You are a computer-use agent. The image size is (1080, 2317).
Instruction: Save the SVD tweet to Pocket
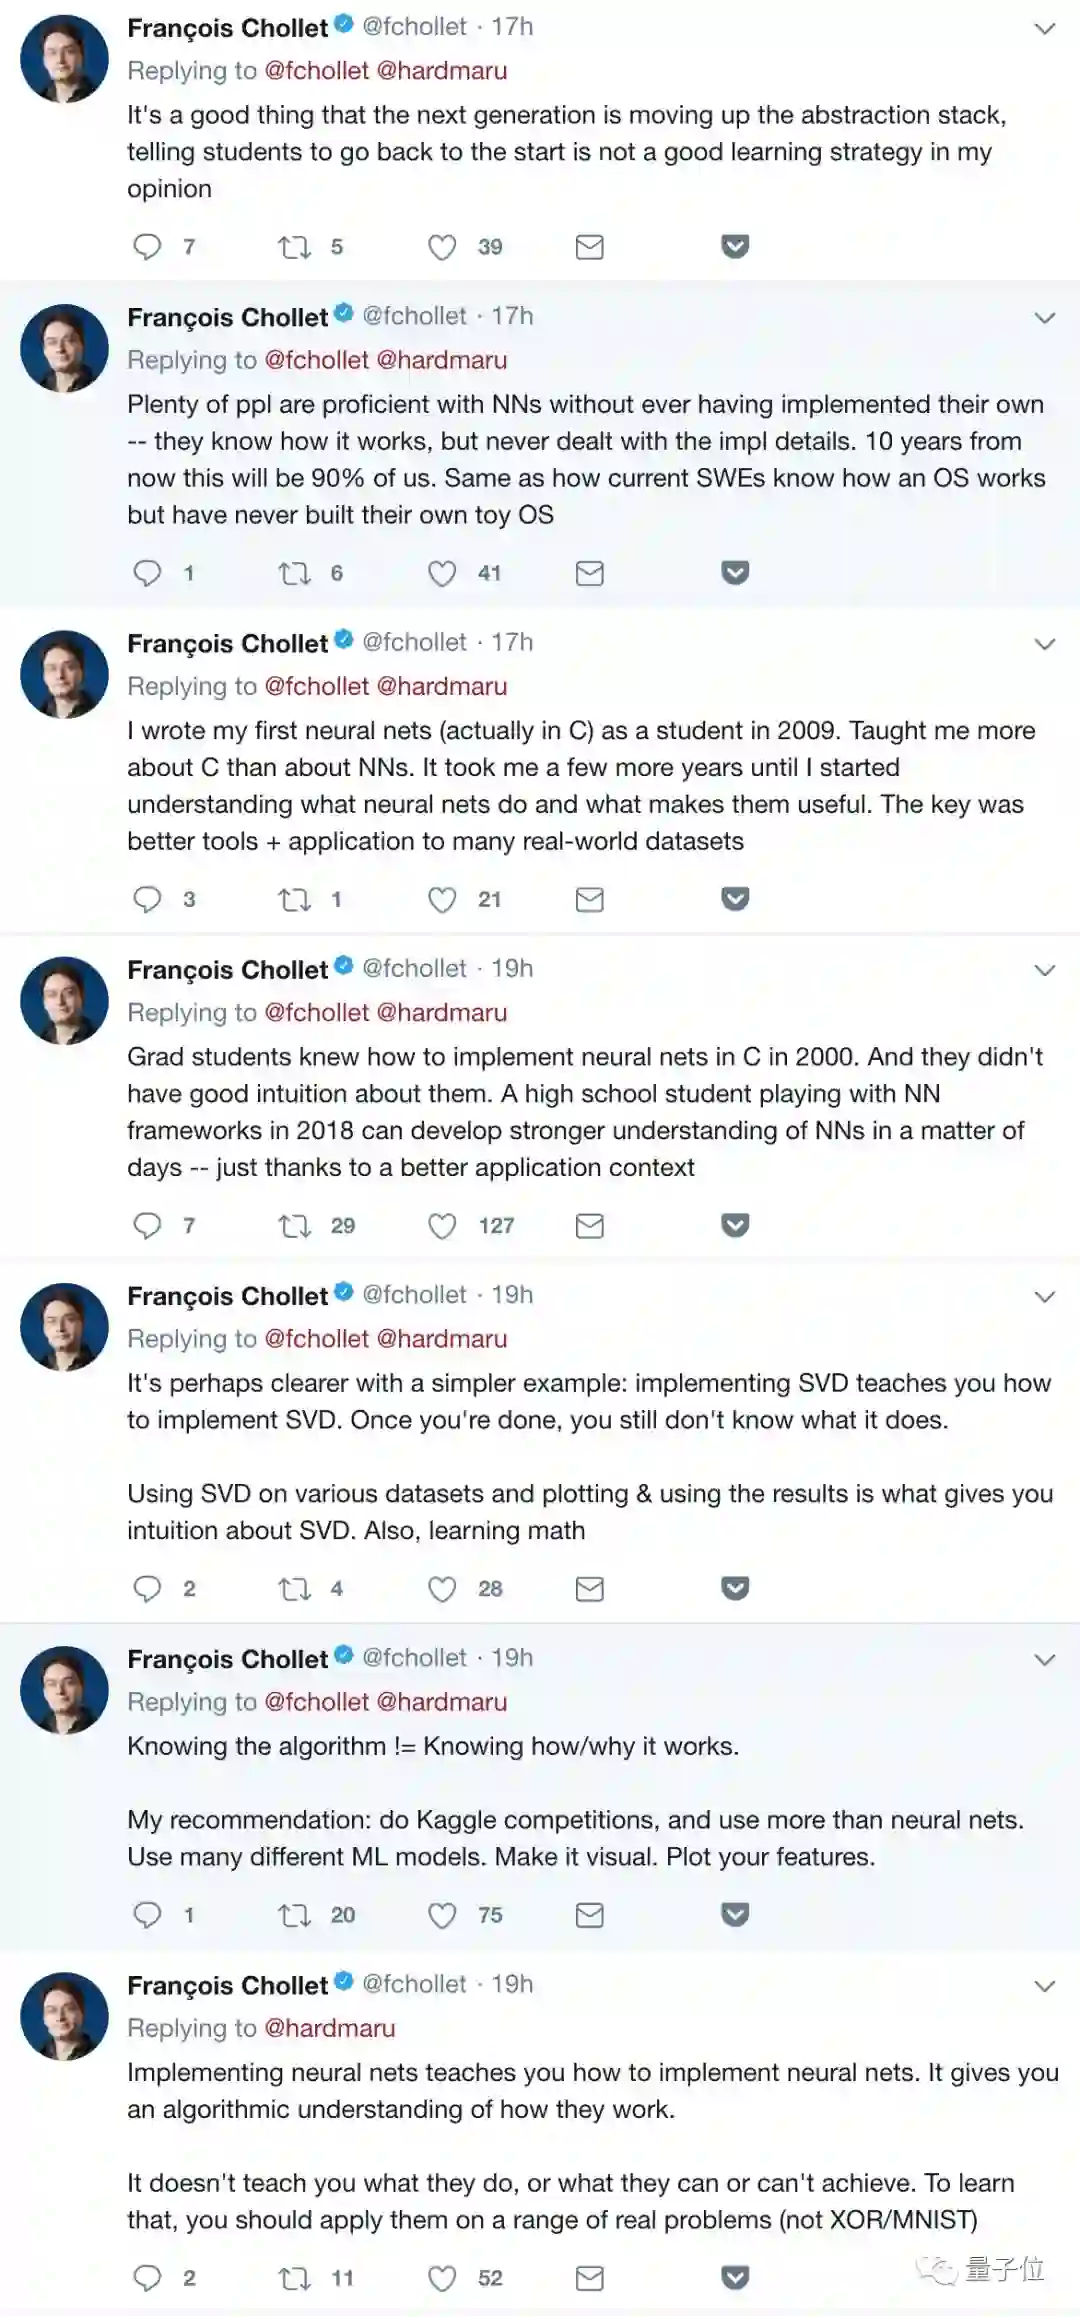pyautogui.click(x=735, y=1588)
